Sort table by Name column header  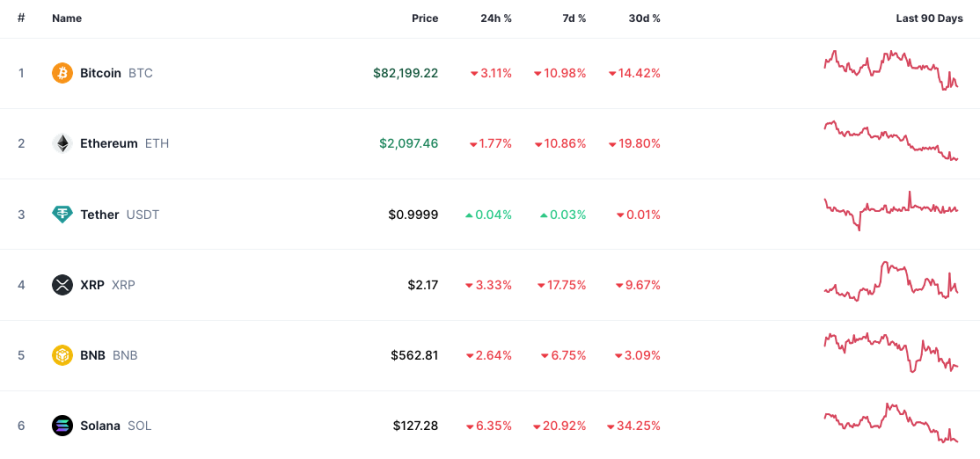(67, 18)
